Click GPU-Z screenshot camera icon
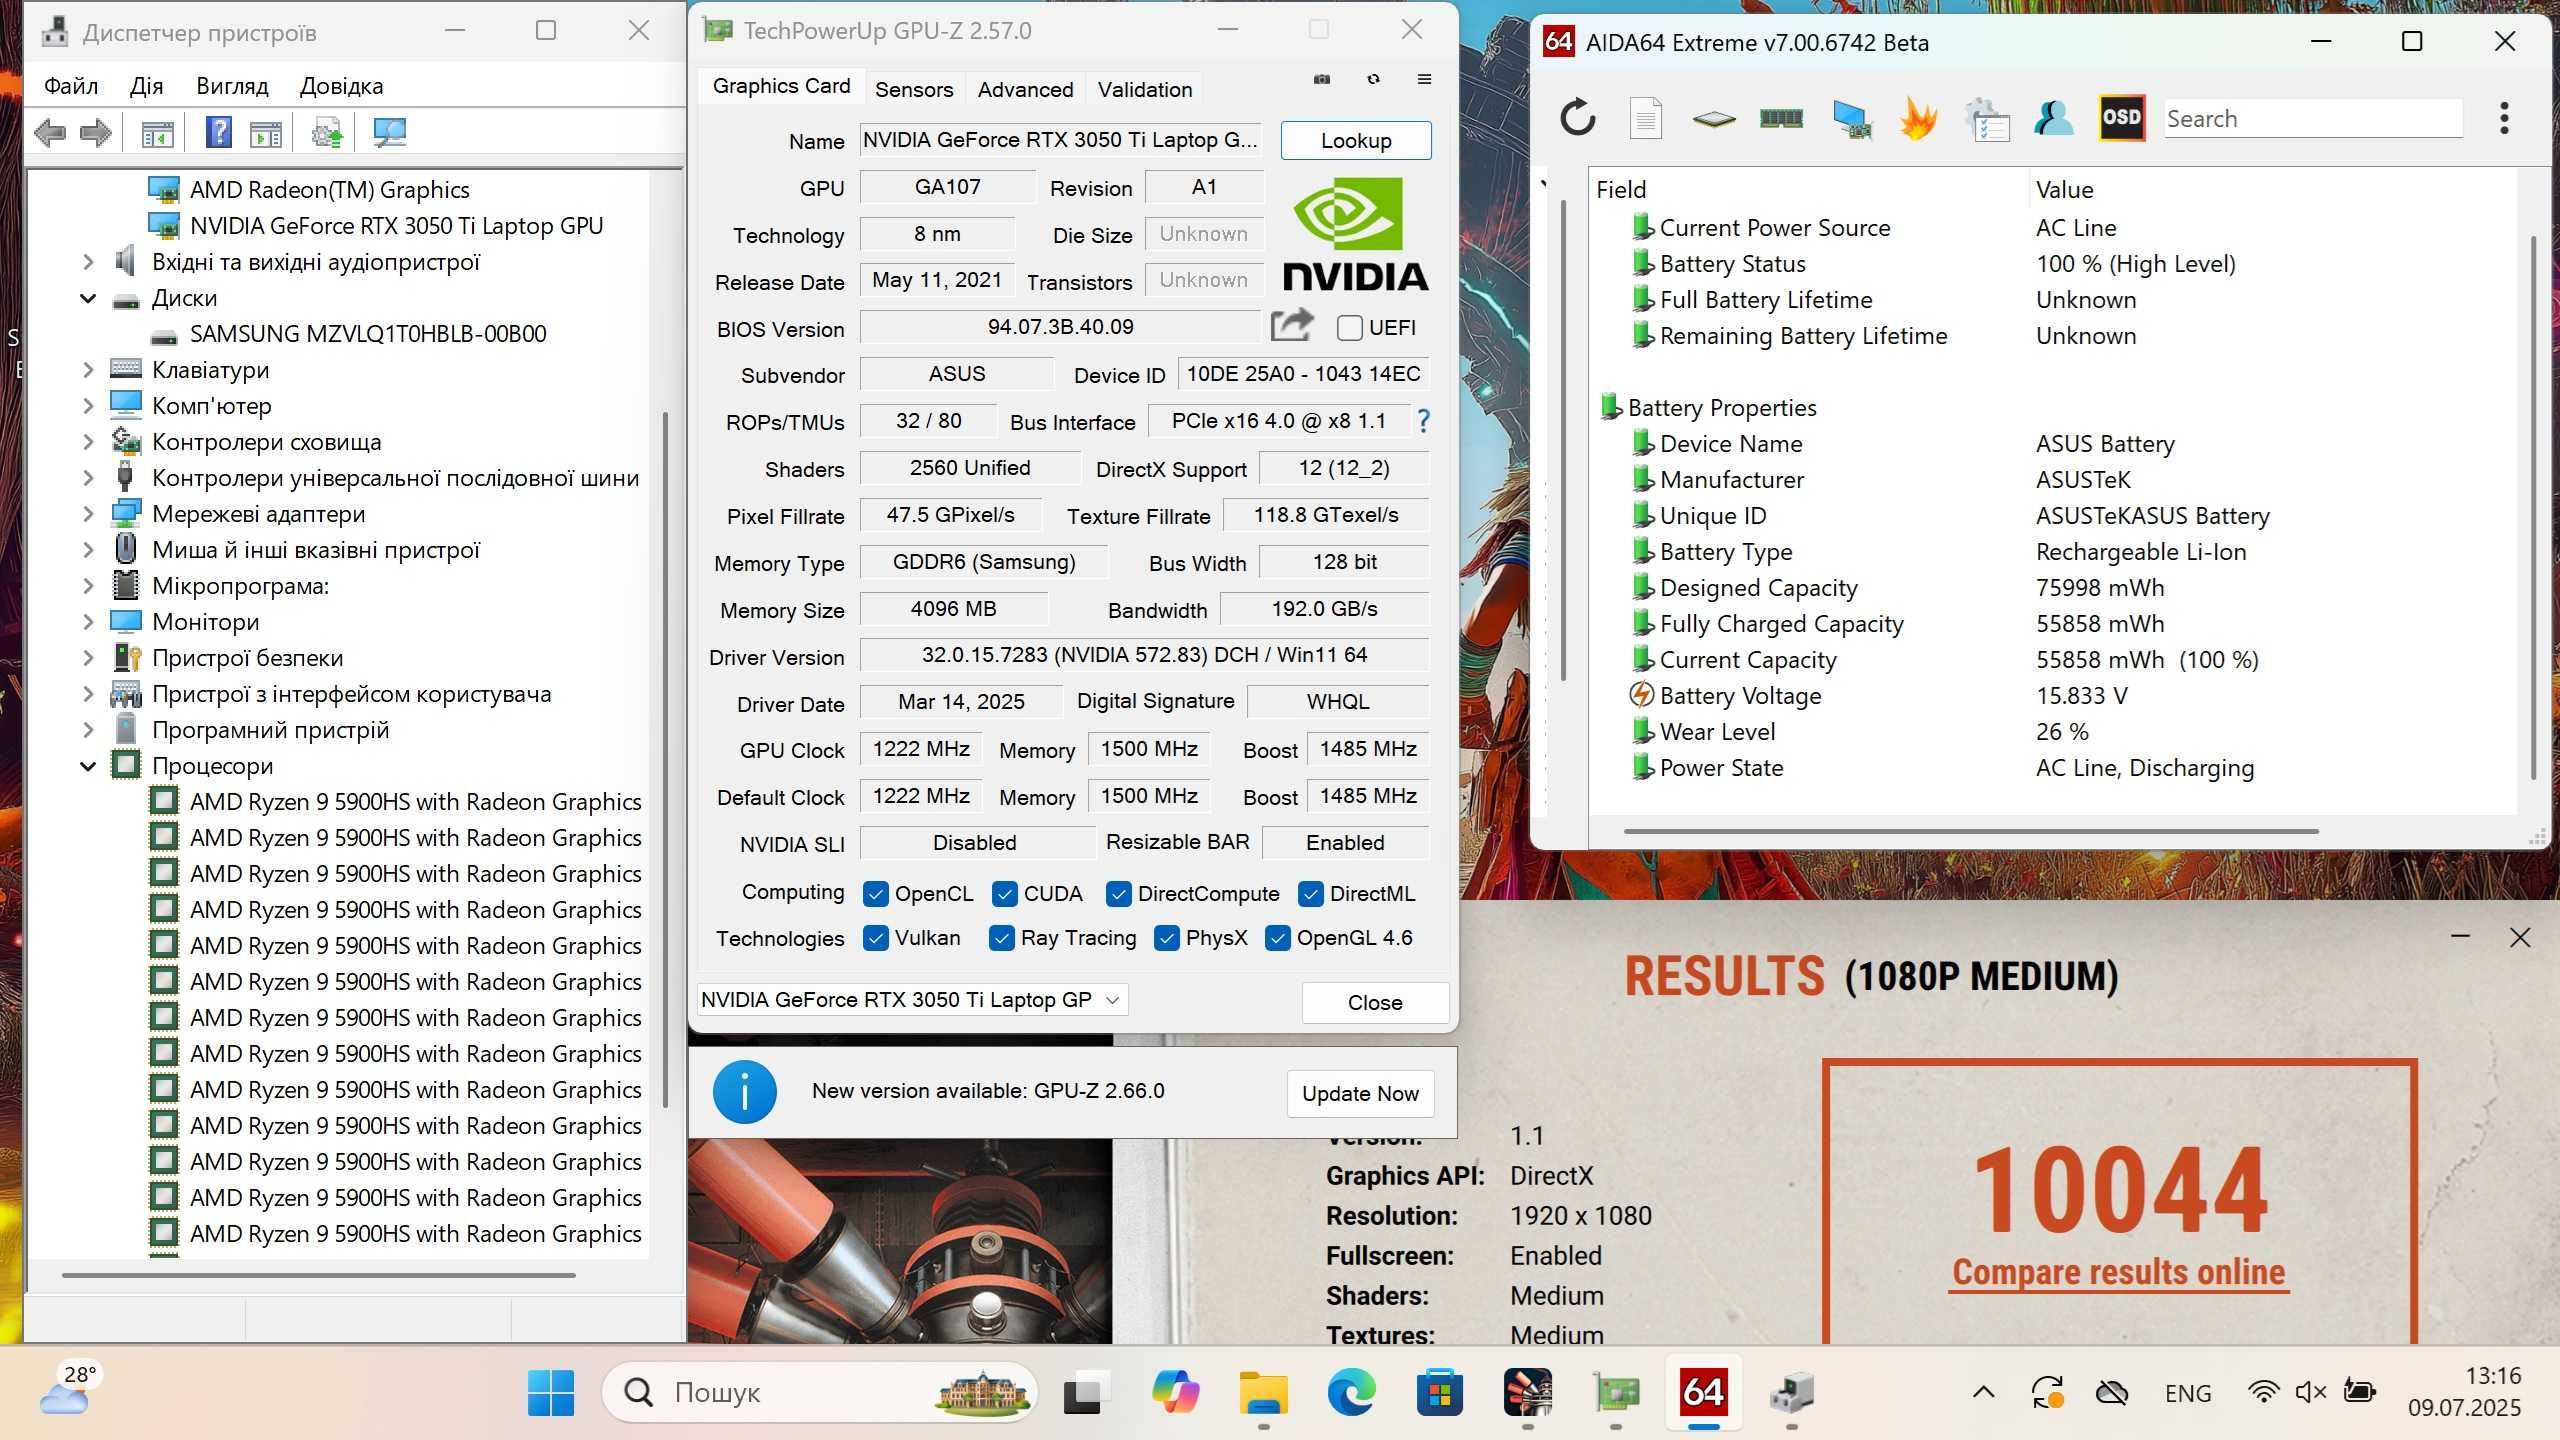Viewport: 2560px width, 1440px height. click(1322, 79)
